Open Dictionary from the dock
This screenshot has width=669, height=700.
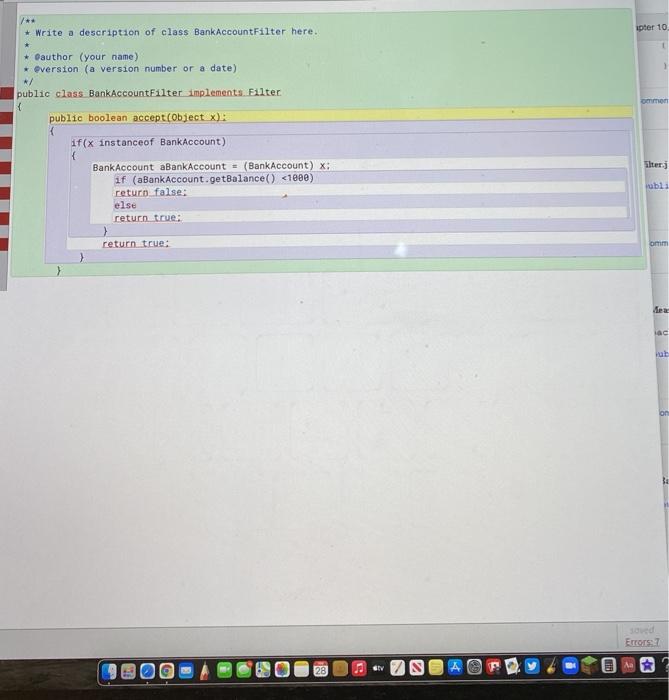(x=628, y=665)
